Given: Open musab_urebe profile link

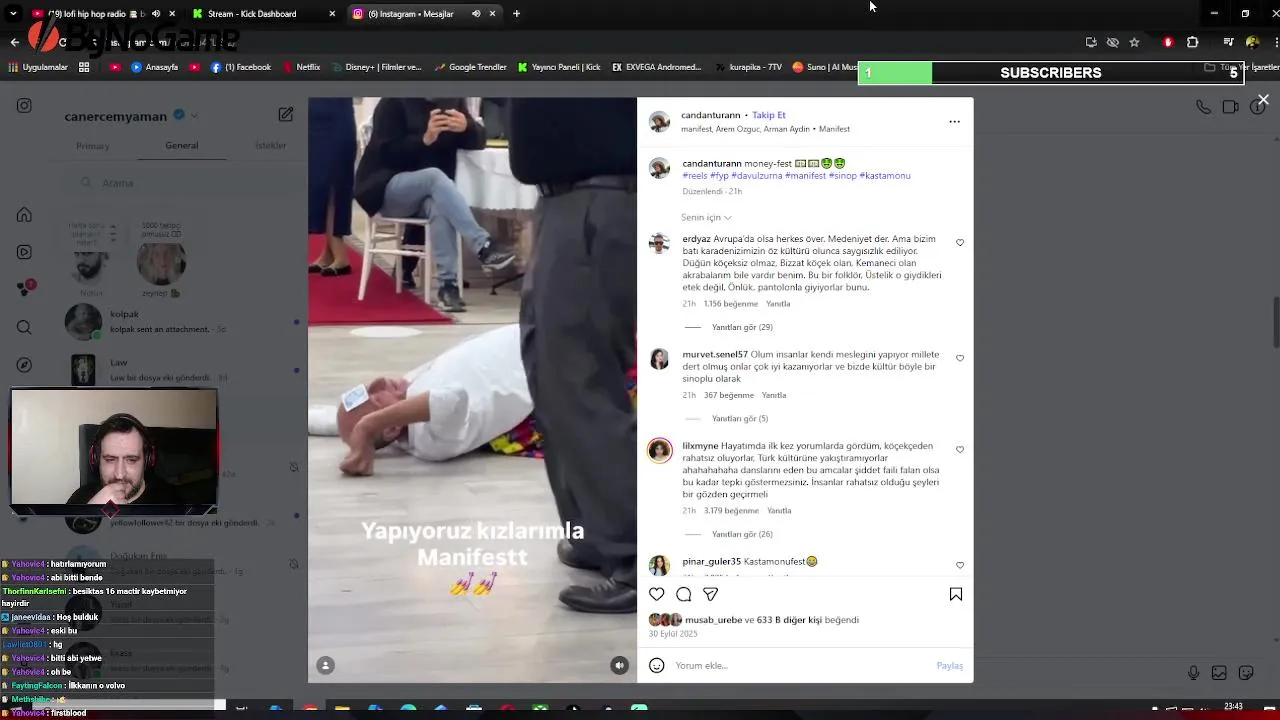Looking at the screenshot, I should pos(713,620).
